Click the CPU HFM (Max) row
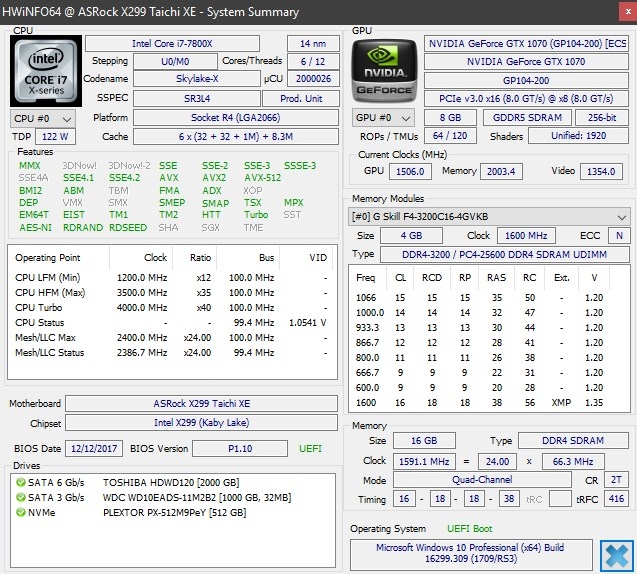Screen dimensions: 637x574 click(x=171, y=292)
